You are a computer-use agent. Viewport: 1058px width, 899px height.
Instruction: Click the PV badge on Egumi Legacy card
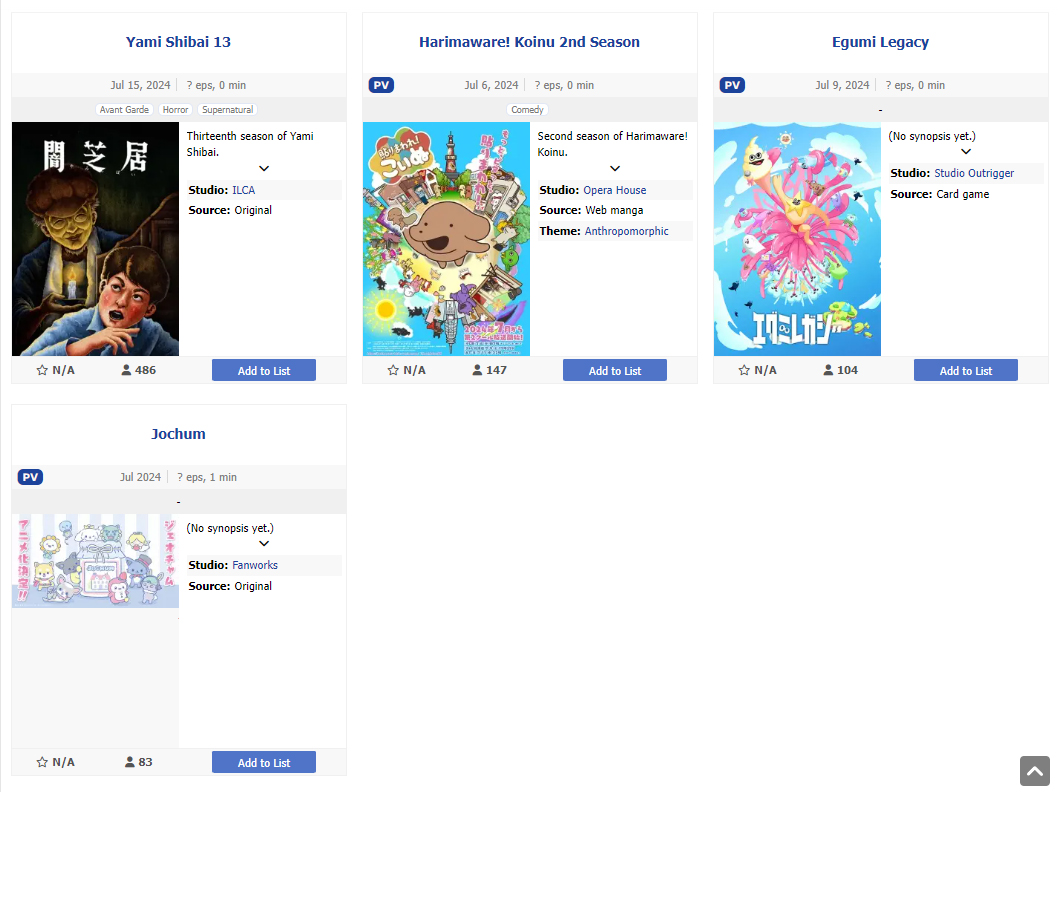(732, 85)
